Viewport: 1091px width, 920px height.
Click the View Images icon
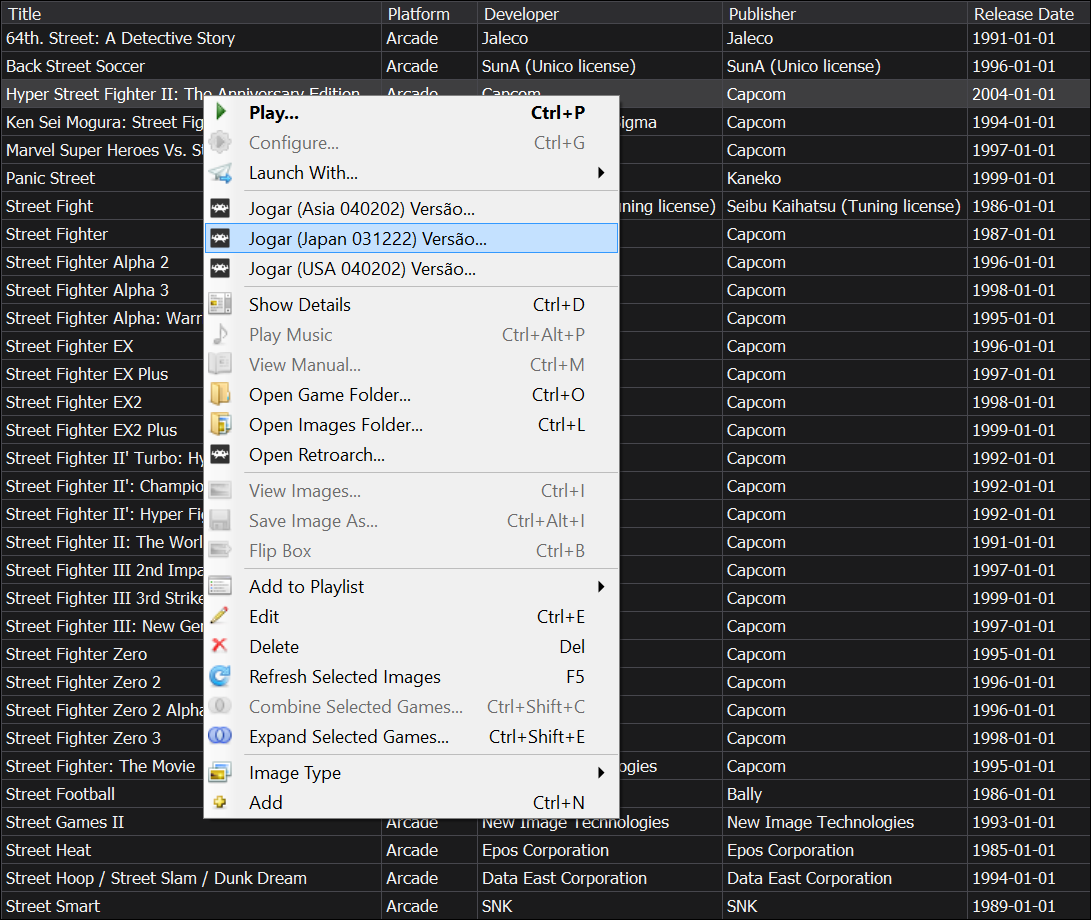click(220, 490)
